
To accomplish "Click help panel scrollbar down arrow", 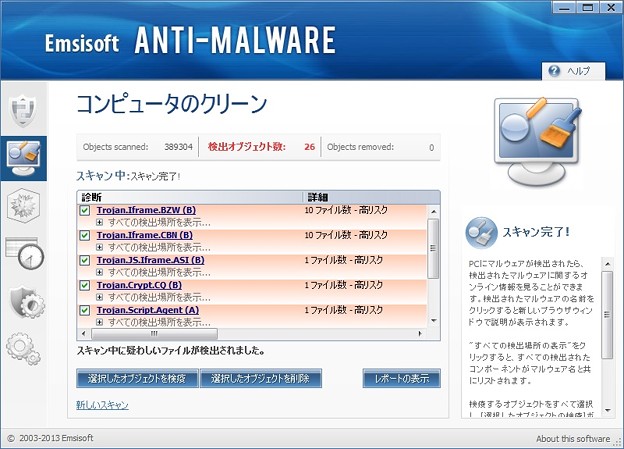I will tap(607, 410).
